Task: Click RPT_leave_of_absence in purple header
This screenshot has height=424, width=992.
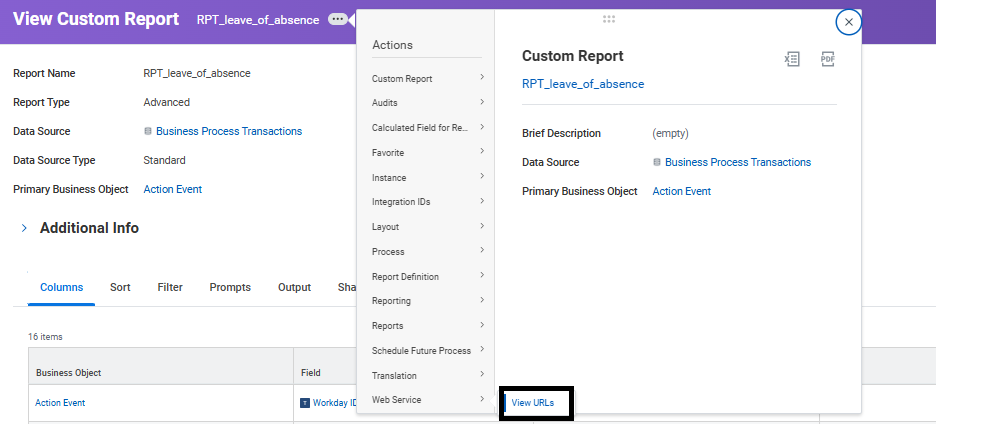Action: click(x=257, y=20)
